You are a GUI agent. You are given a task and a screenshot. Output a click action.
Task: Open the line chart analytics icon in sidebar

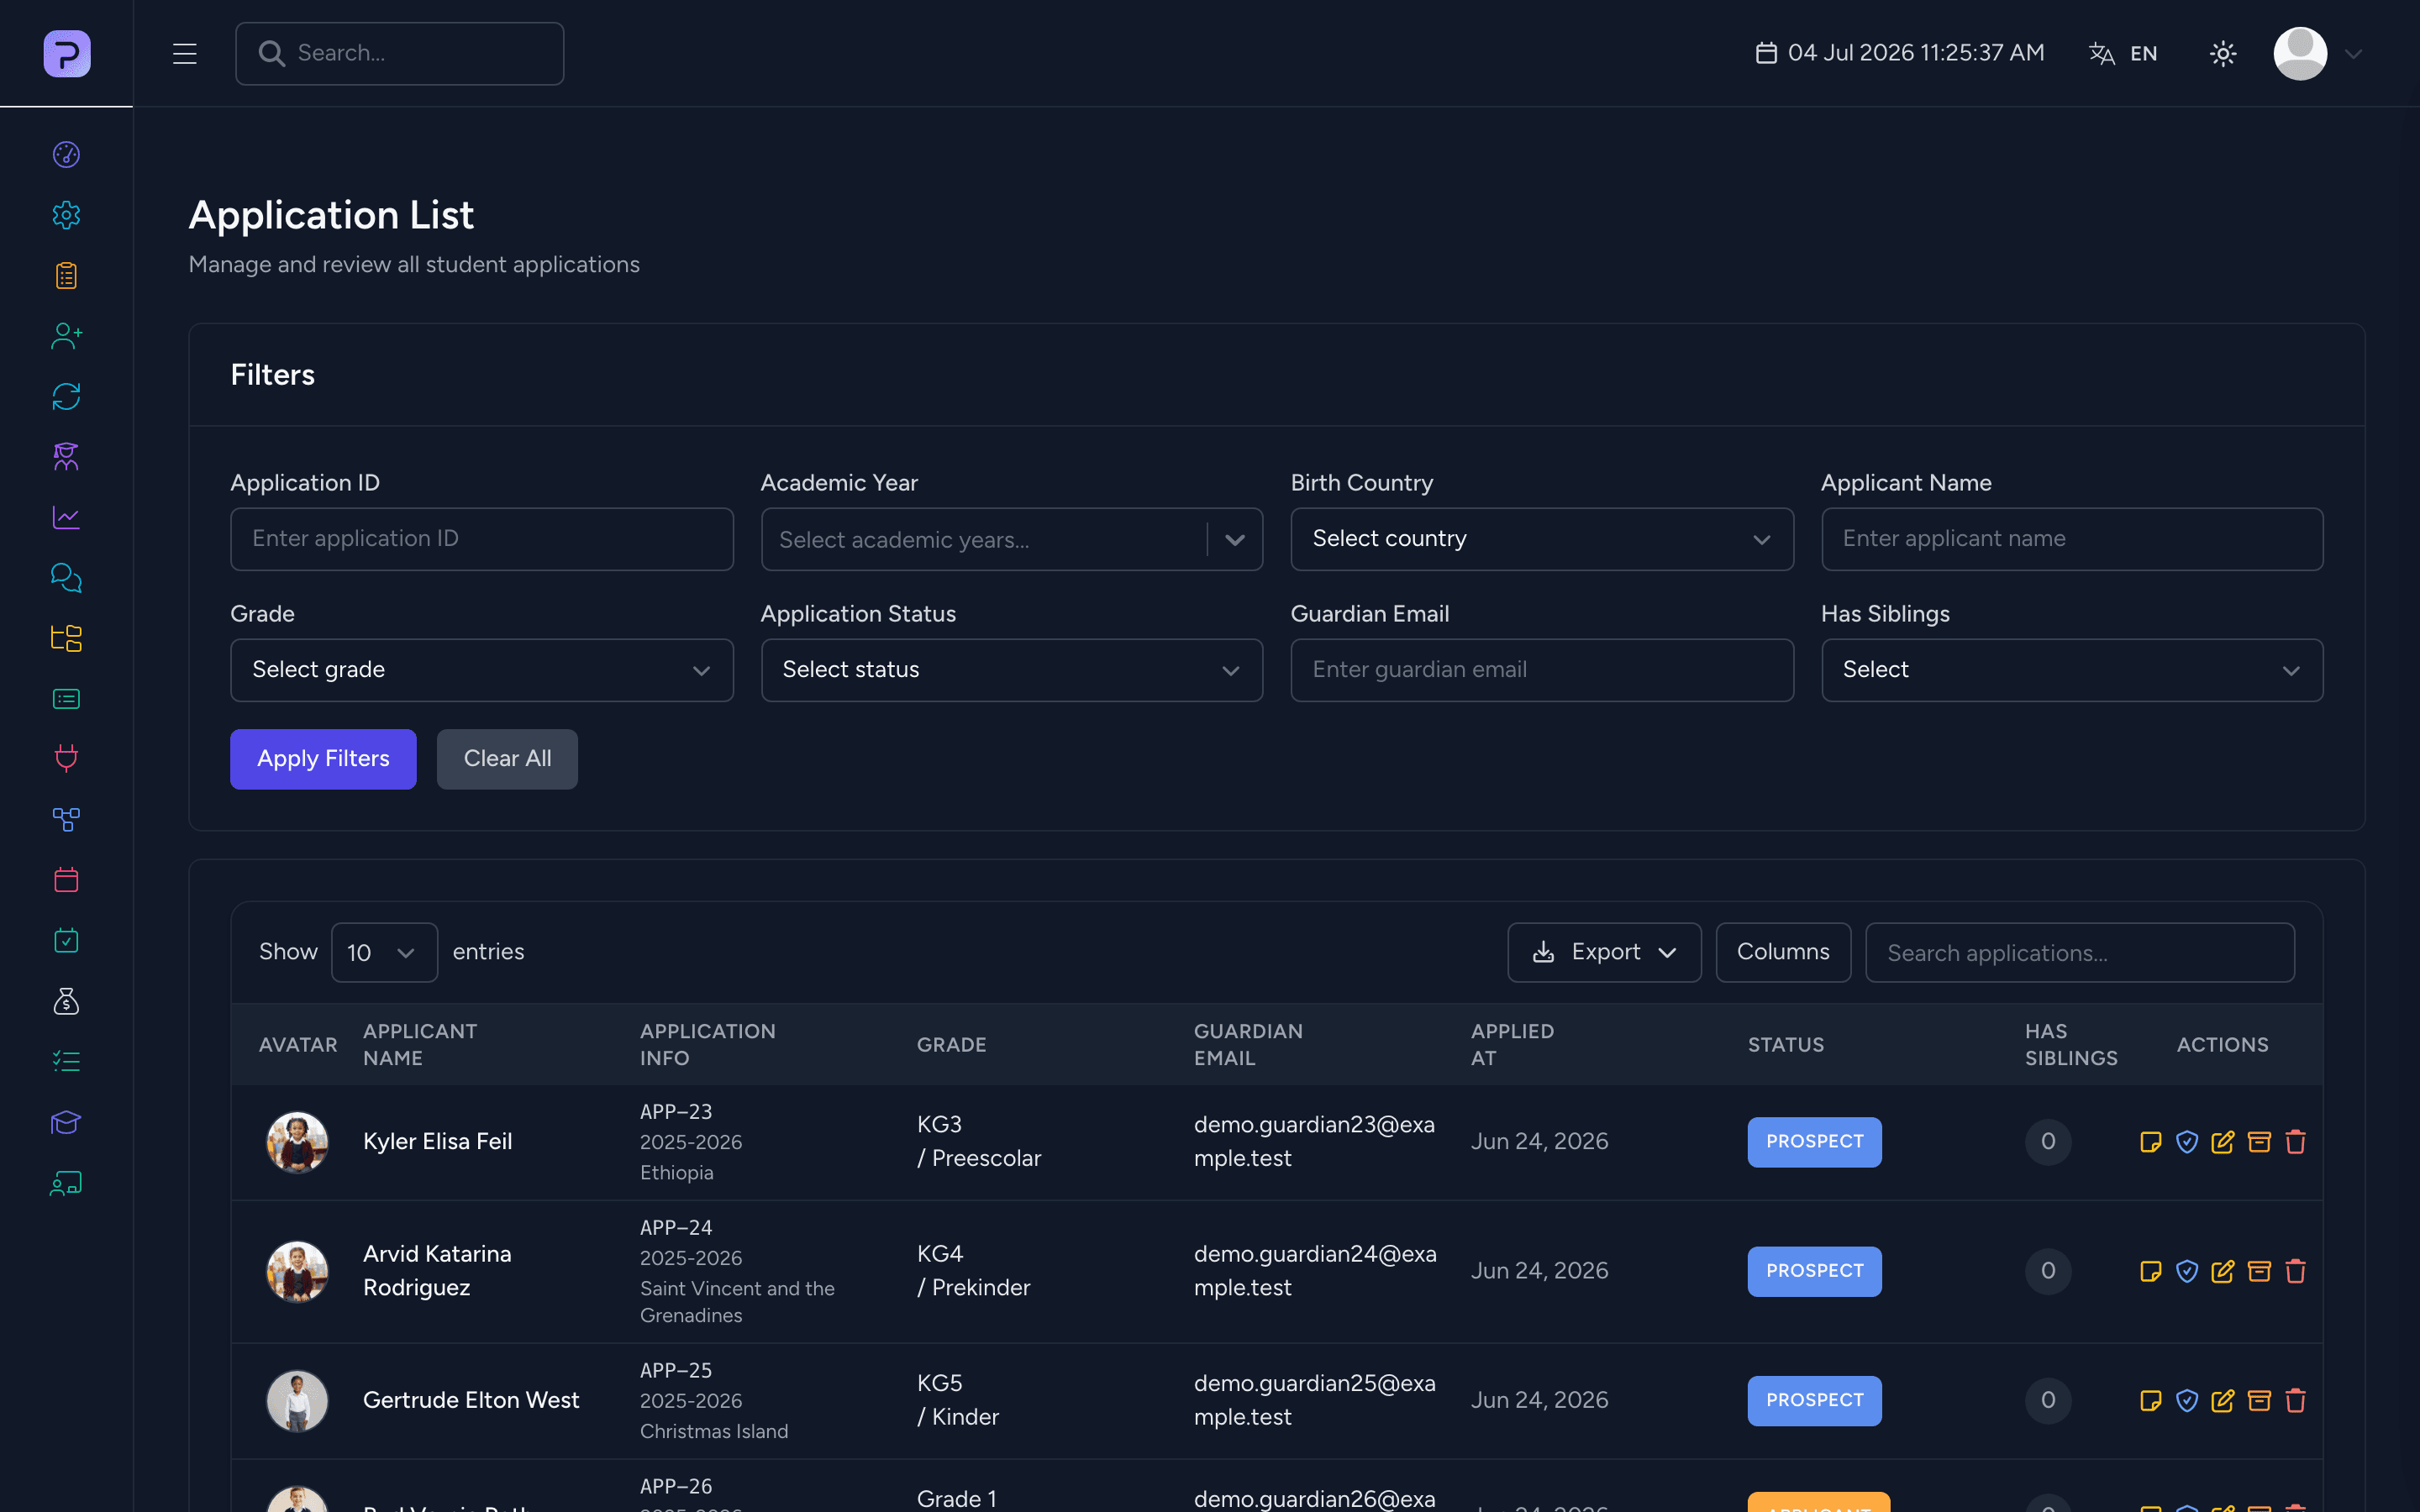point(66,517)
